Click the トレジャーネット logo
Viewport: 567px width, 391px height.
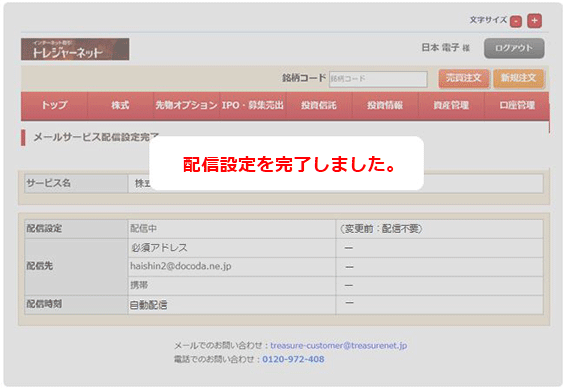75,49
